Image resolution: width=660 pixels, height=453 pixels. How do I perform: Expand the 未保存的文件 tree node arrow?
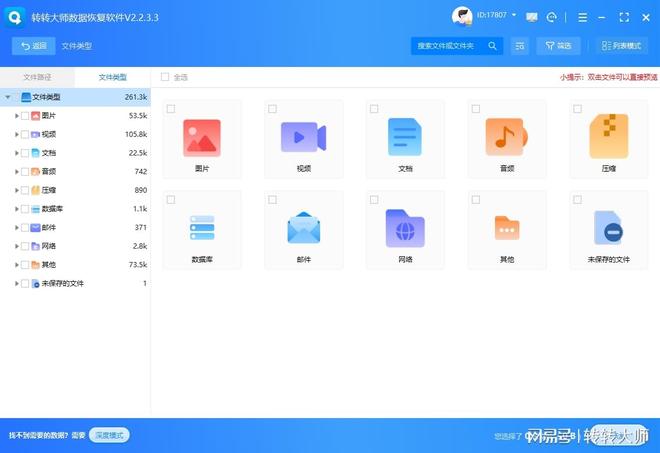(16, 283)
